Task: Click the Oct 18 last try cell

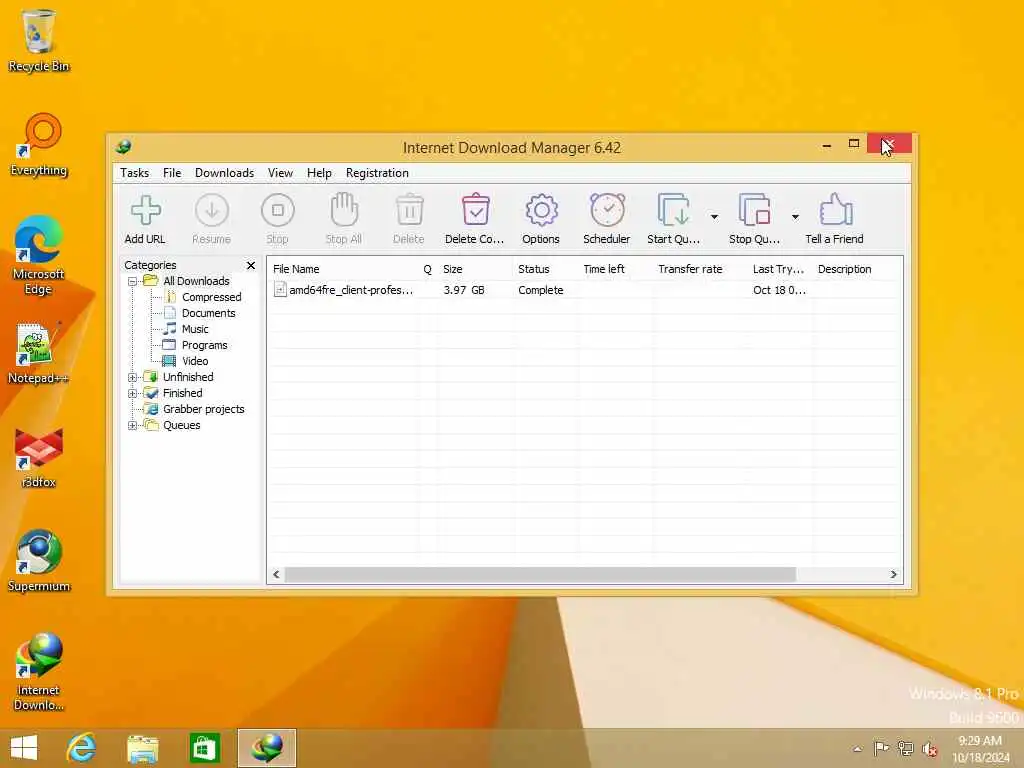Action: (x=779, y=290)
